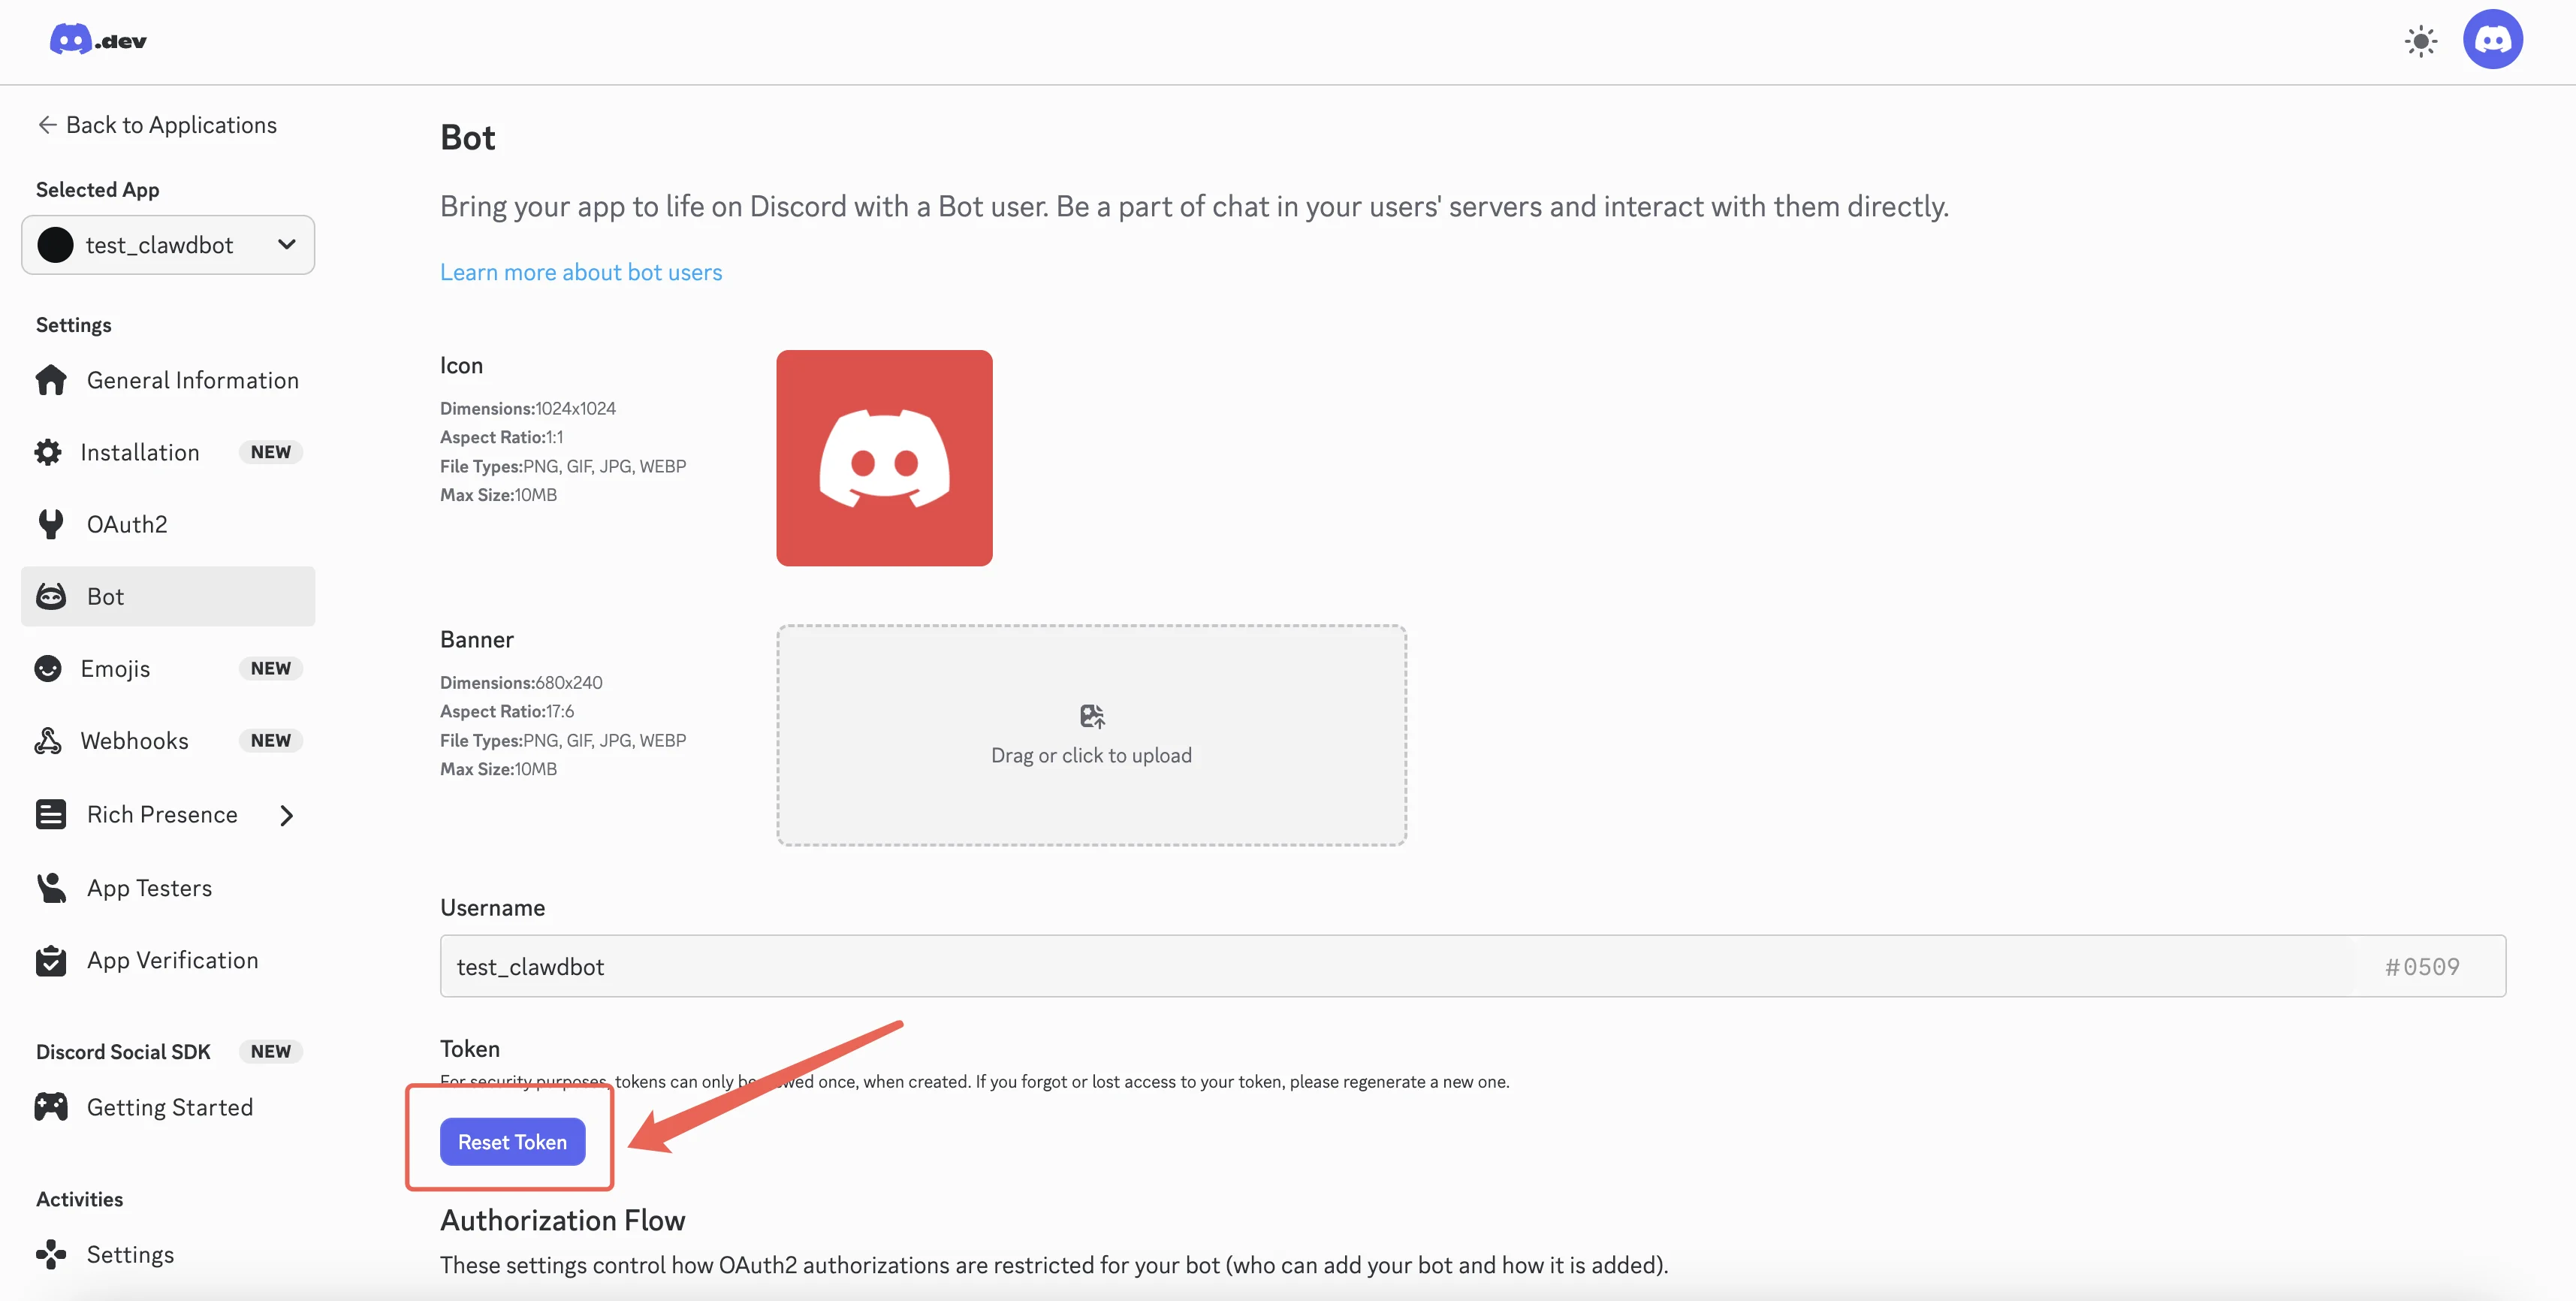Click the Rich Presence document icon

(x=51, y=814)
